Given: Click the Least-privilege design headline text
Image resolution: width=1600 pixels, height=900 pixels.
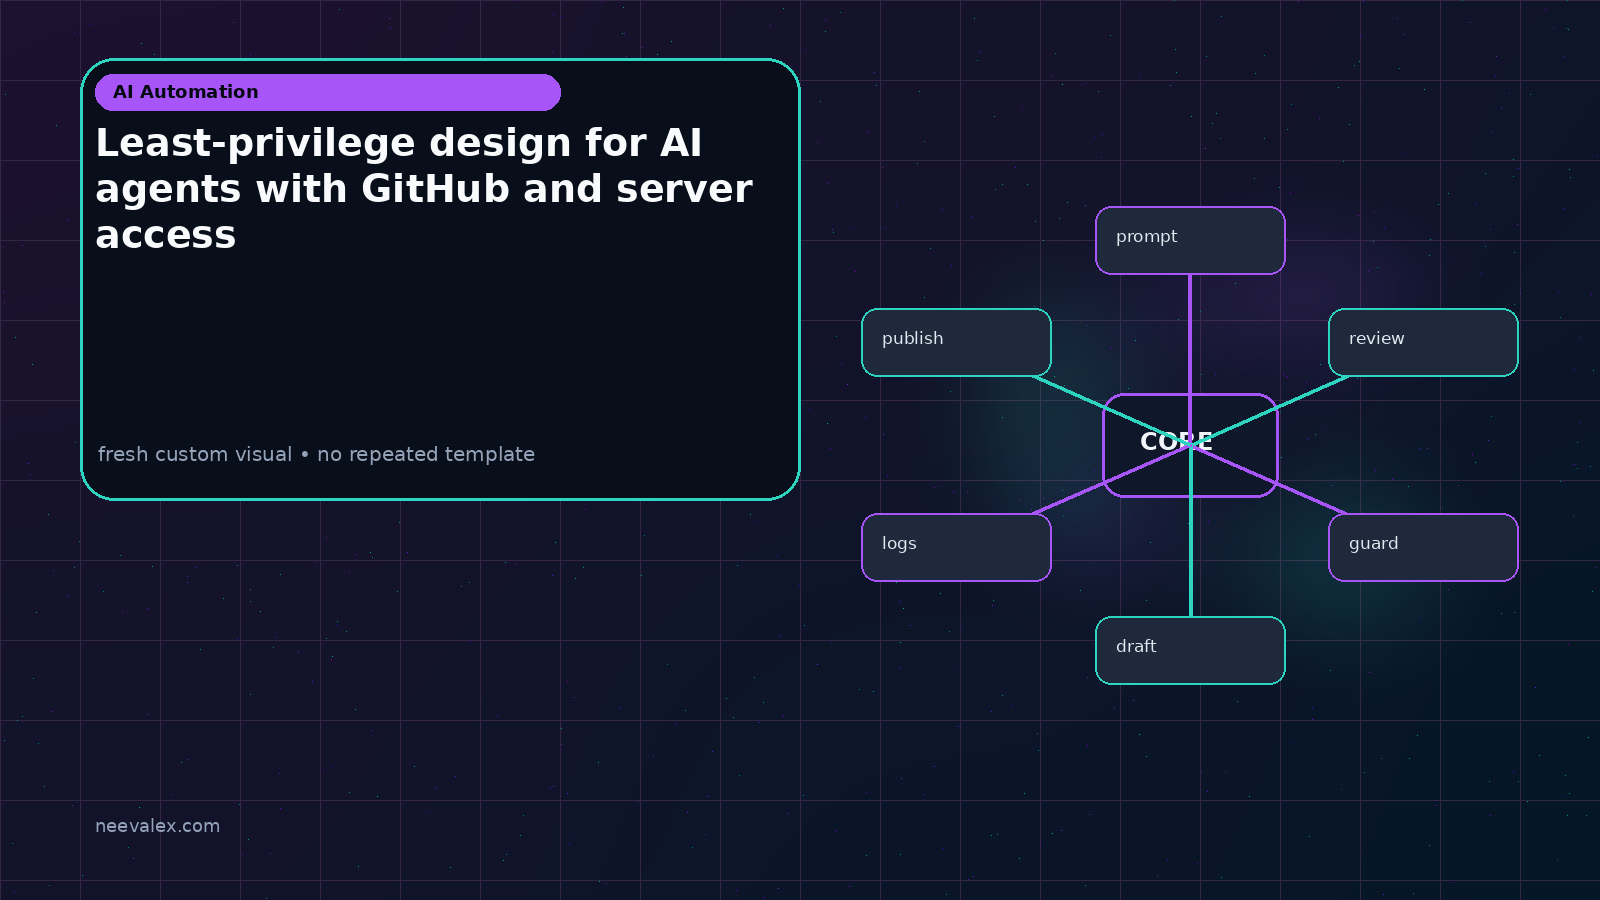Looking at the screenshot, I should [424, 188].
